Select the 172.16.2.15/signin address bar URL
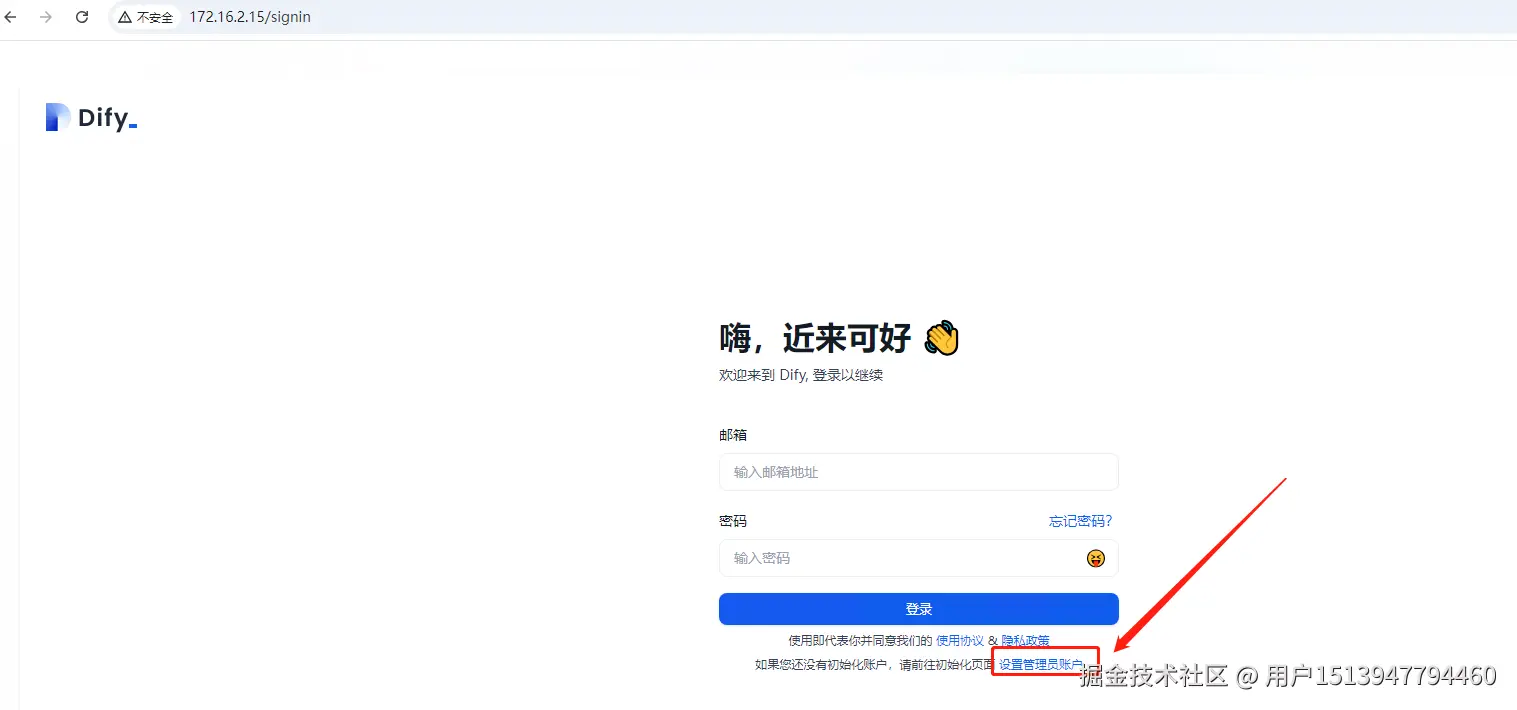Screen dimensions: 1517x710 pyautogui.click(x=250, y=17)
